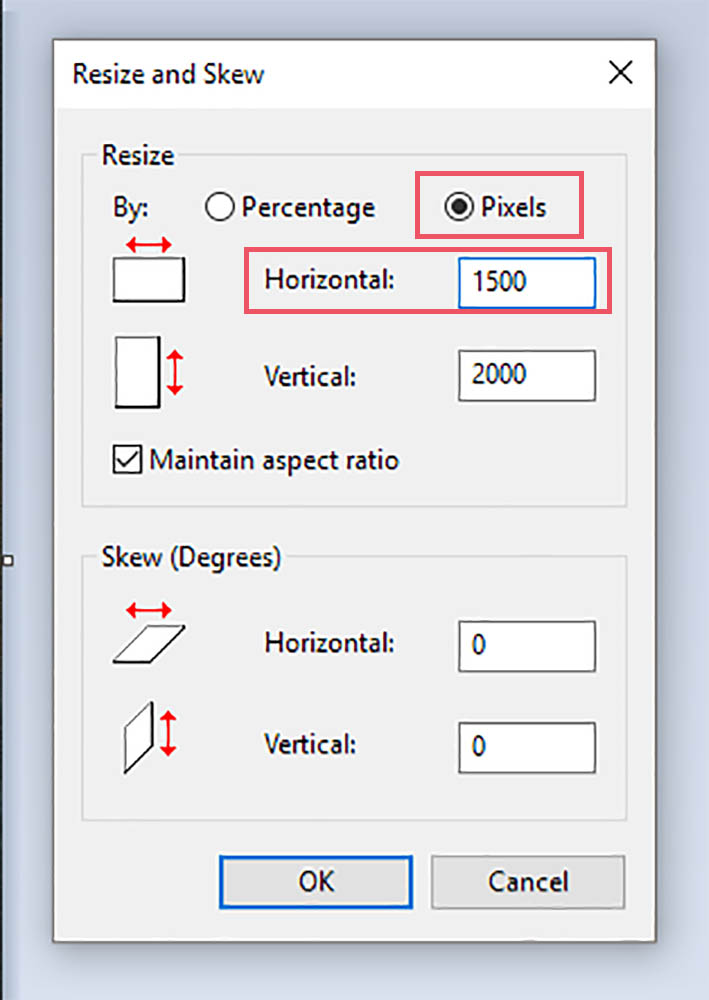
Task: Close the Resize and Skew dialog
Action: pyautogui.click(x=620, y=73)
